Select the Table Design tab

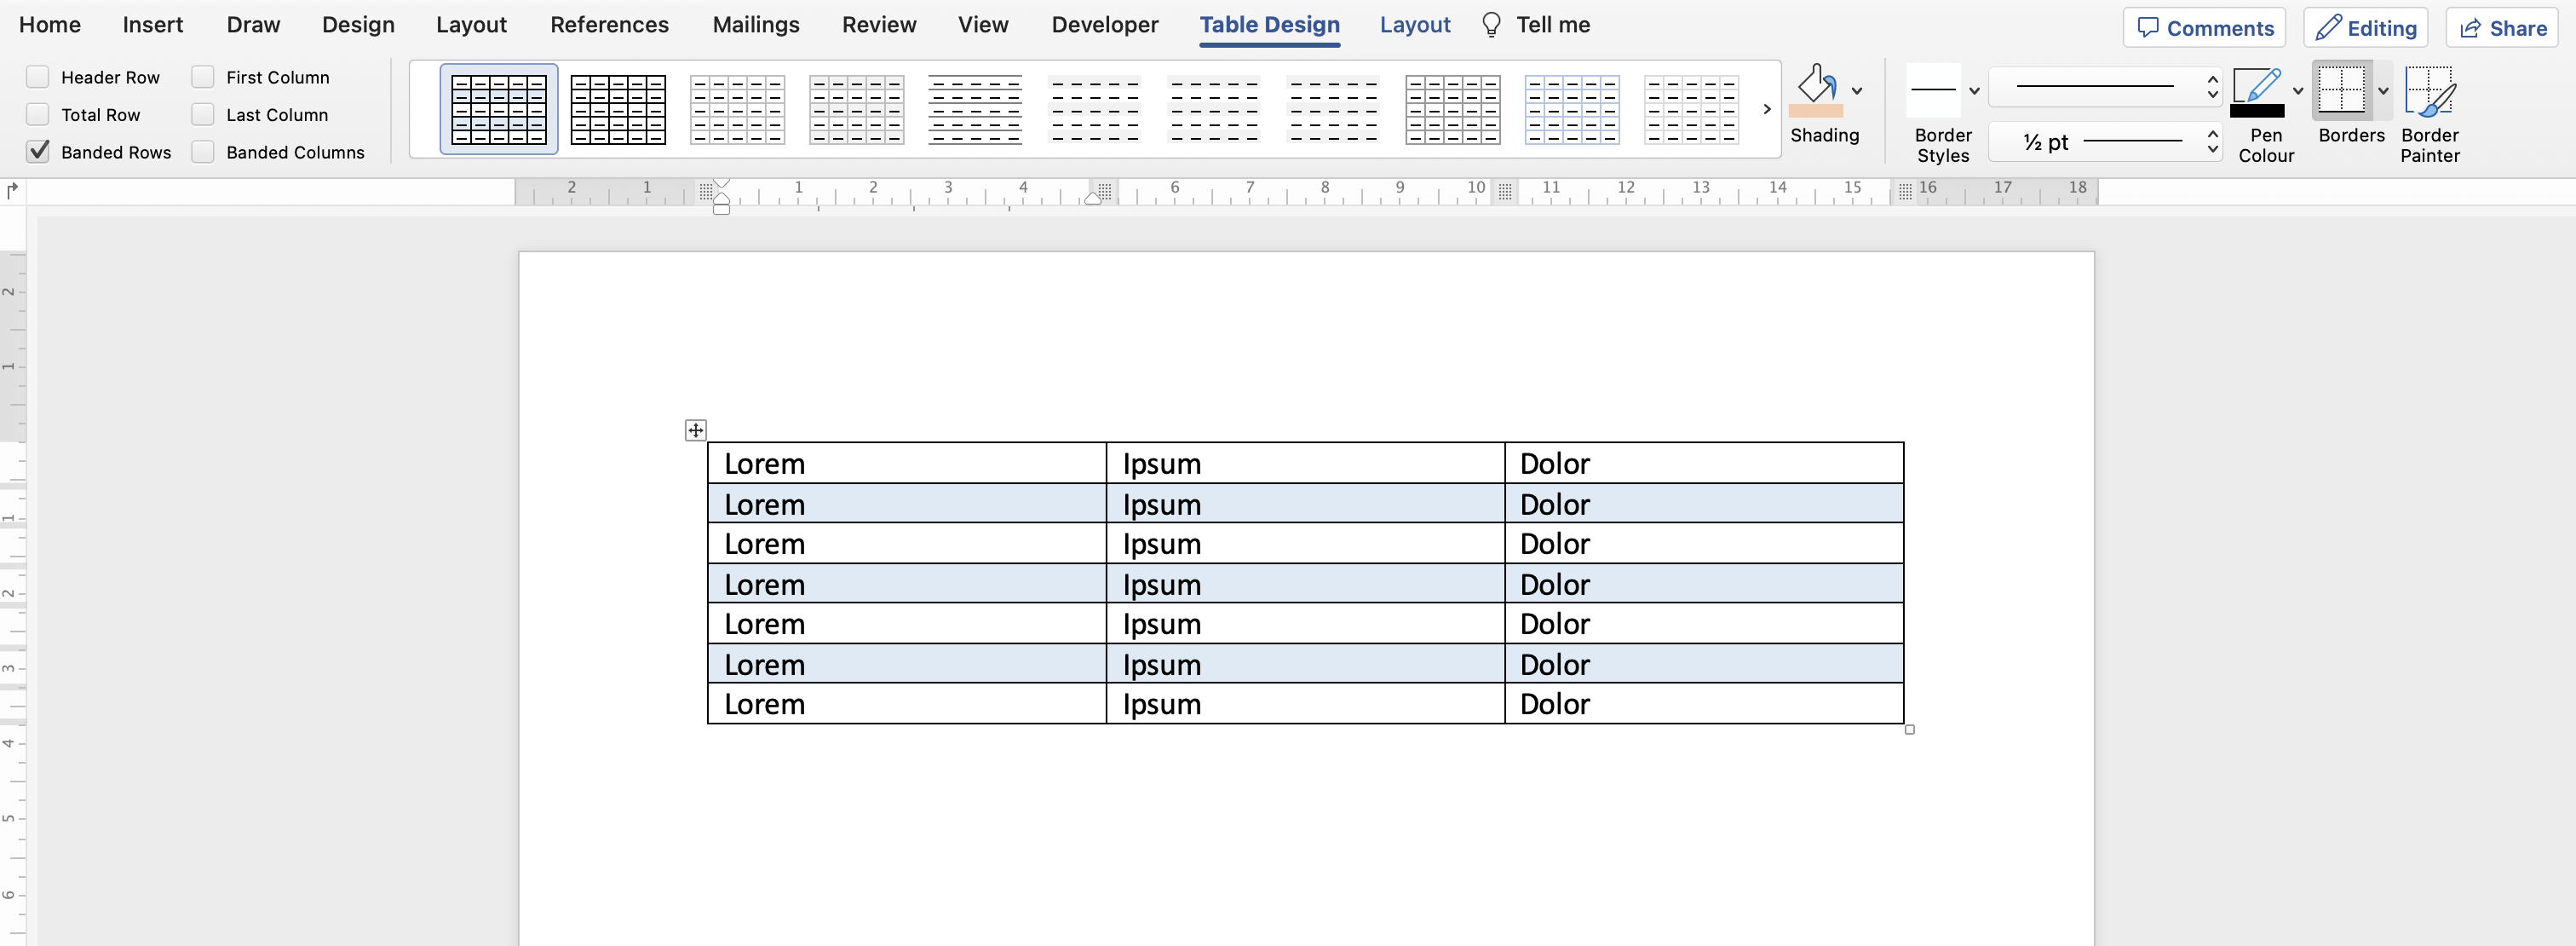1269,25
